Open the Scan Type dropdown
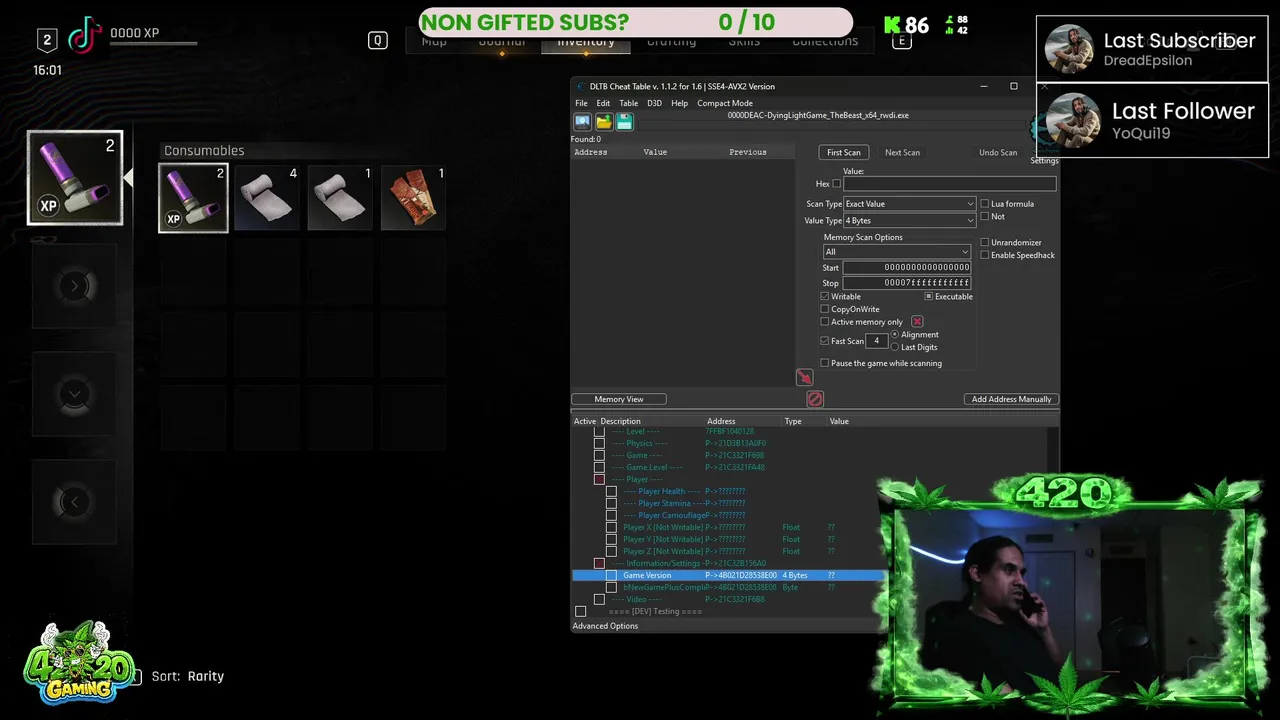The height and width of the screenshot is (720, 1280). (909, 204)
